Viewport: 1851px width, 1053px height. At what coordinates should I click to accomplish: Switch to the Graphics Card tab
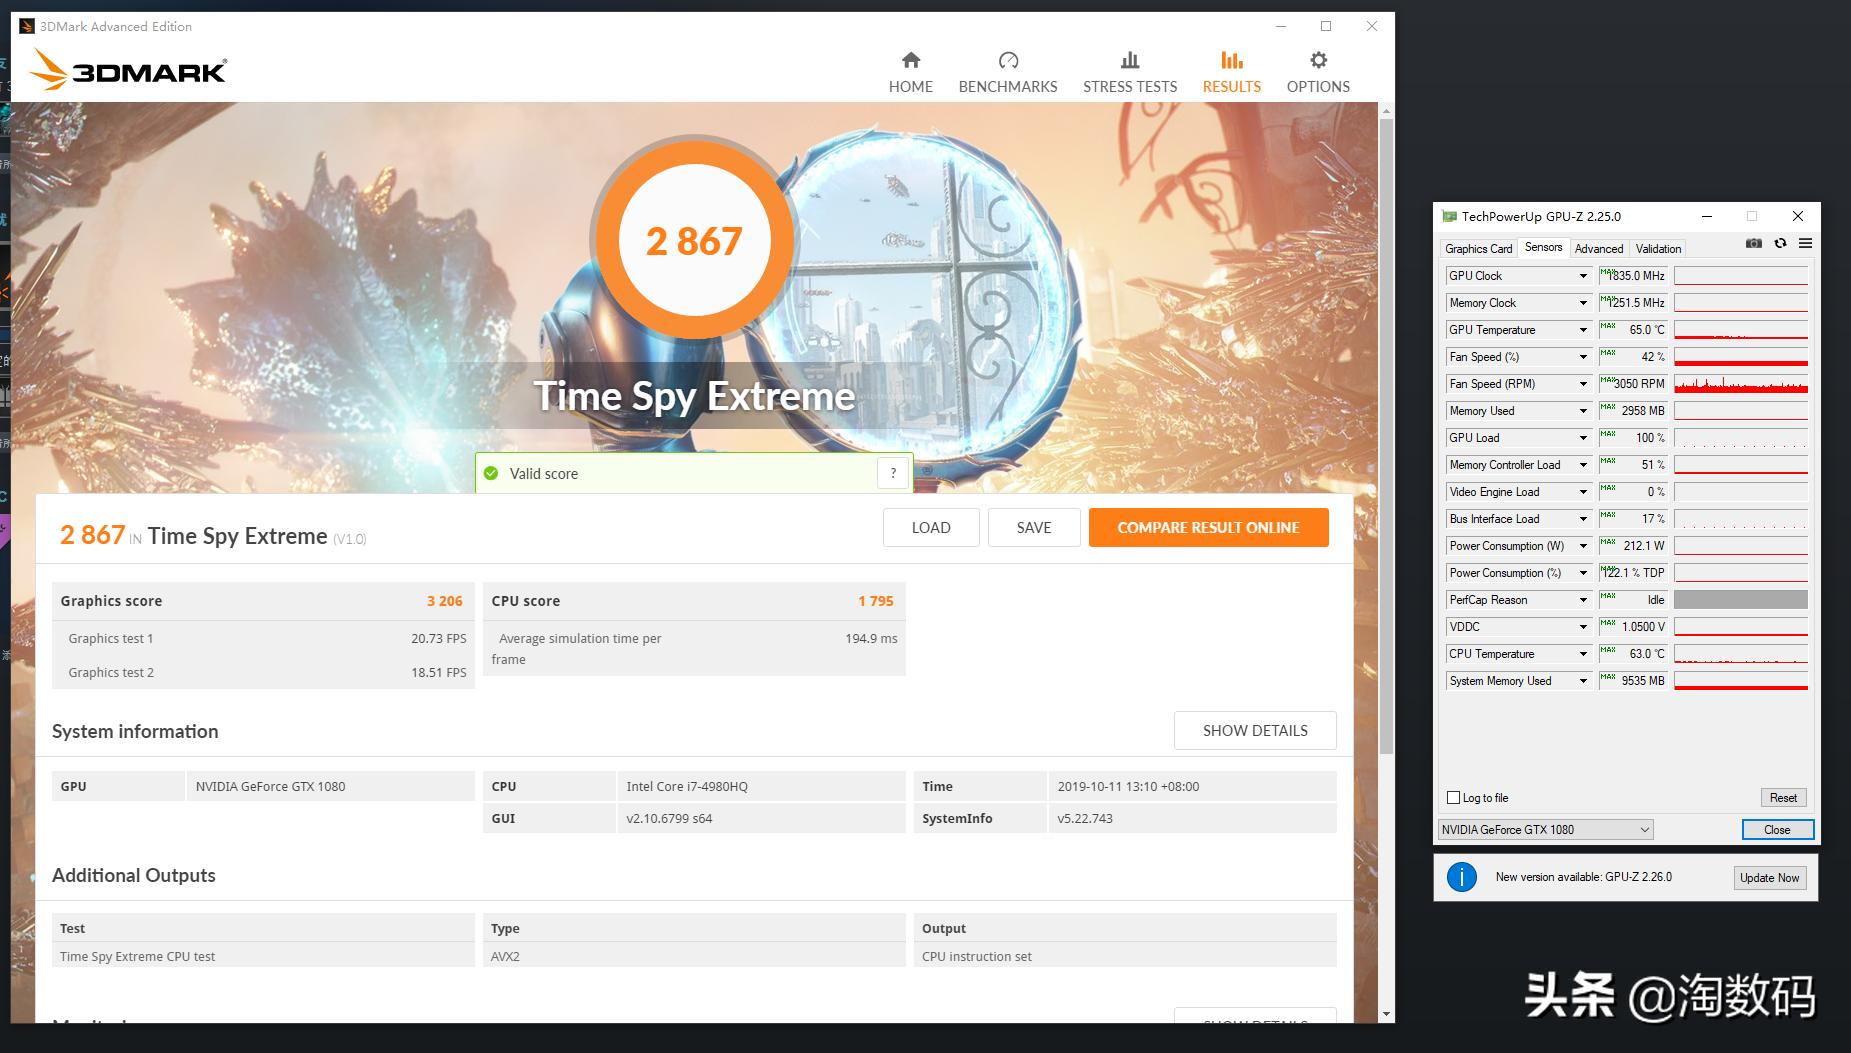(x=1478, y=249)
